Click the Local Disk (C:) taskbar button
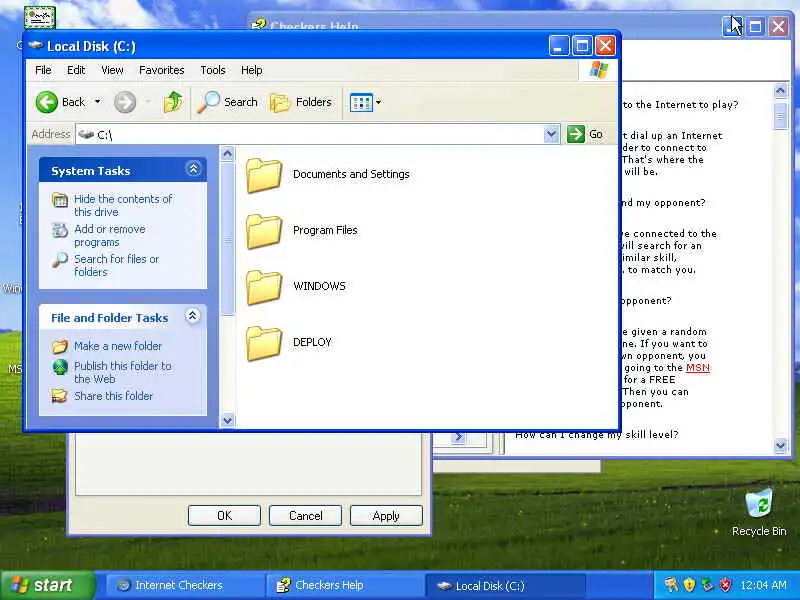The height and width of the screenshot is (600, 800). (505, 586)
